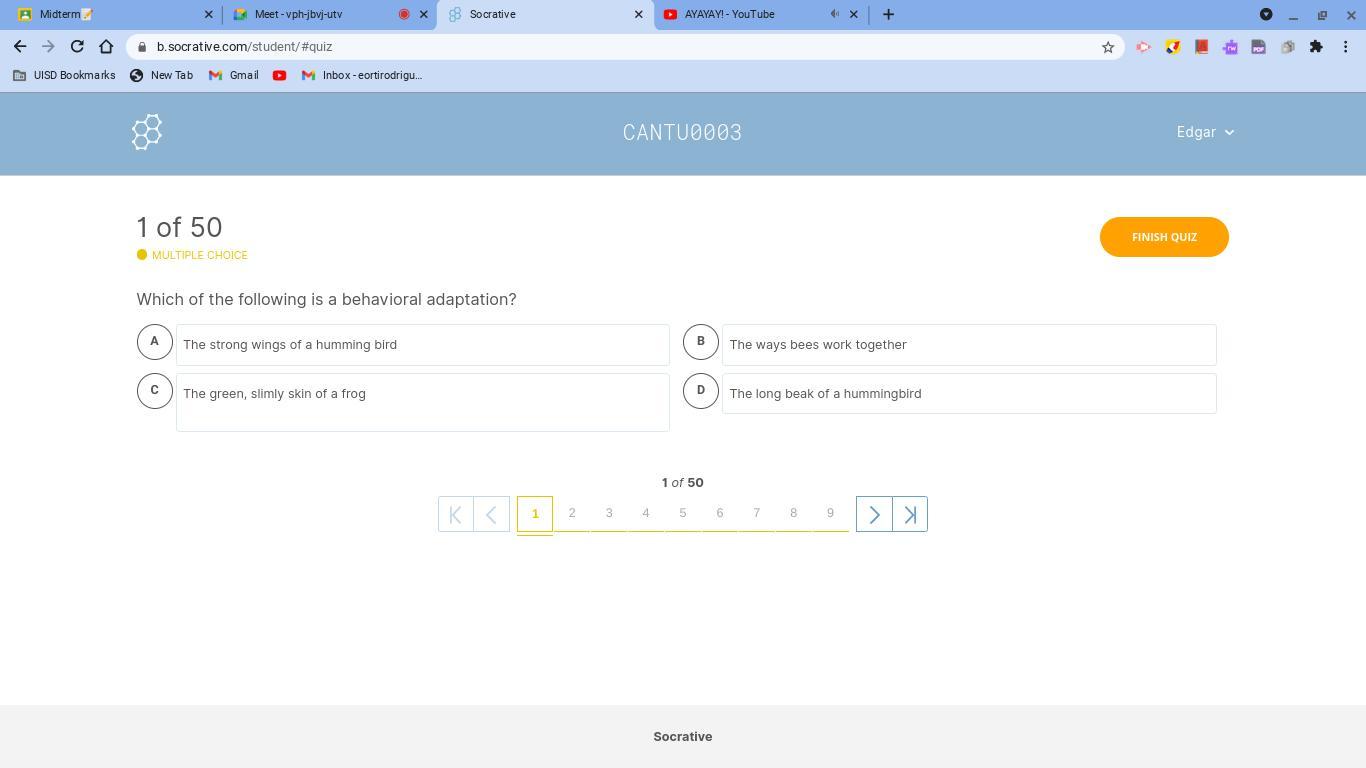Screen dimensions: 1366x768
Task: Open the YouTube bookmark icon
Action: 279,75
